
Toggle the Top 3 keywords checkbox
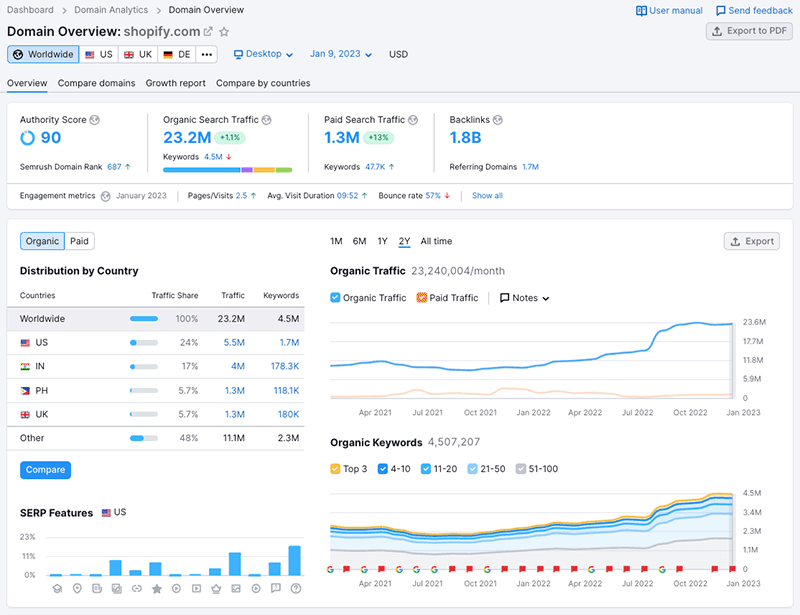335,469
